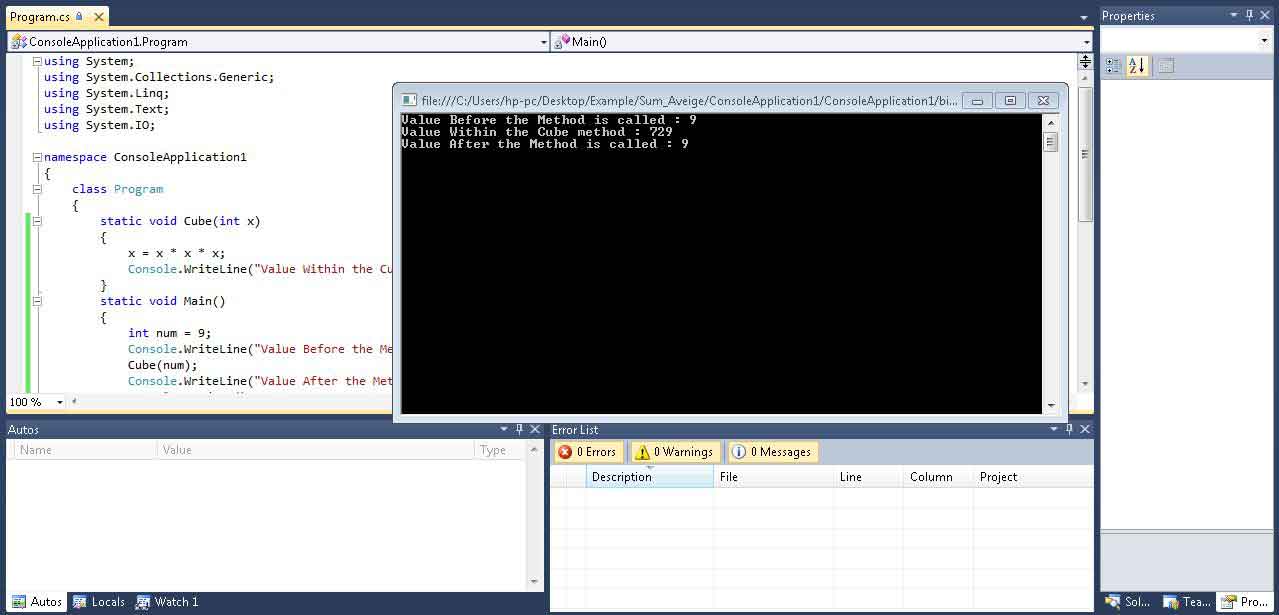1279x615 pixels.
Task: Click the pushpin icon on Error List panel
Action: click(1069, 429)
